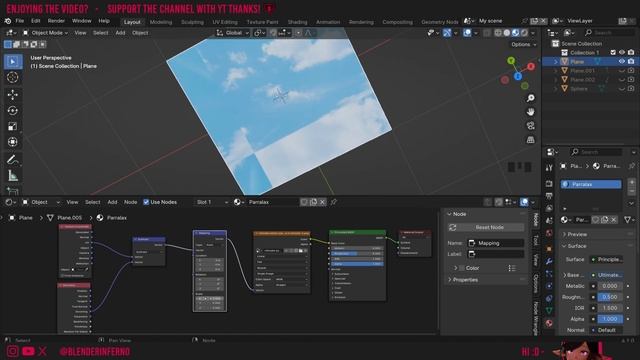Open the YouTube icon in bottom banner

(28, 351)
